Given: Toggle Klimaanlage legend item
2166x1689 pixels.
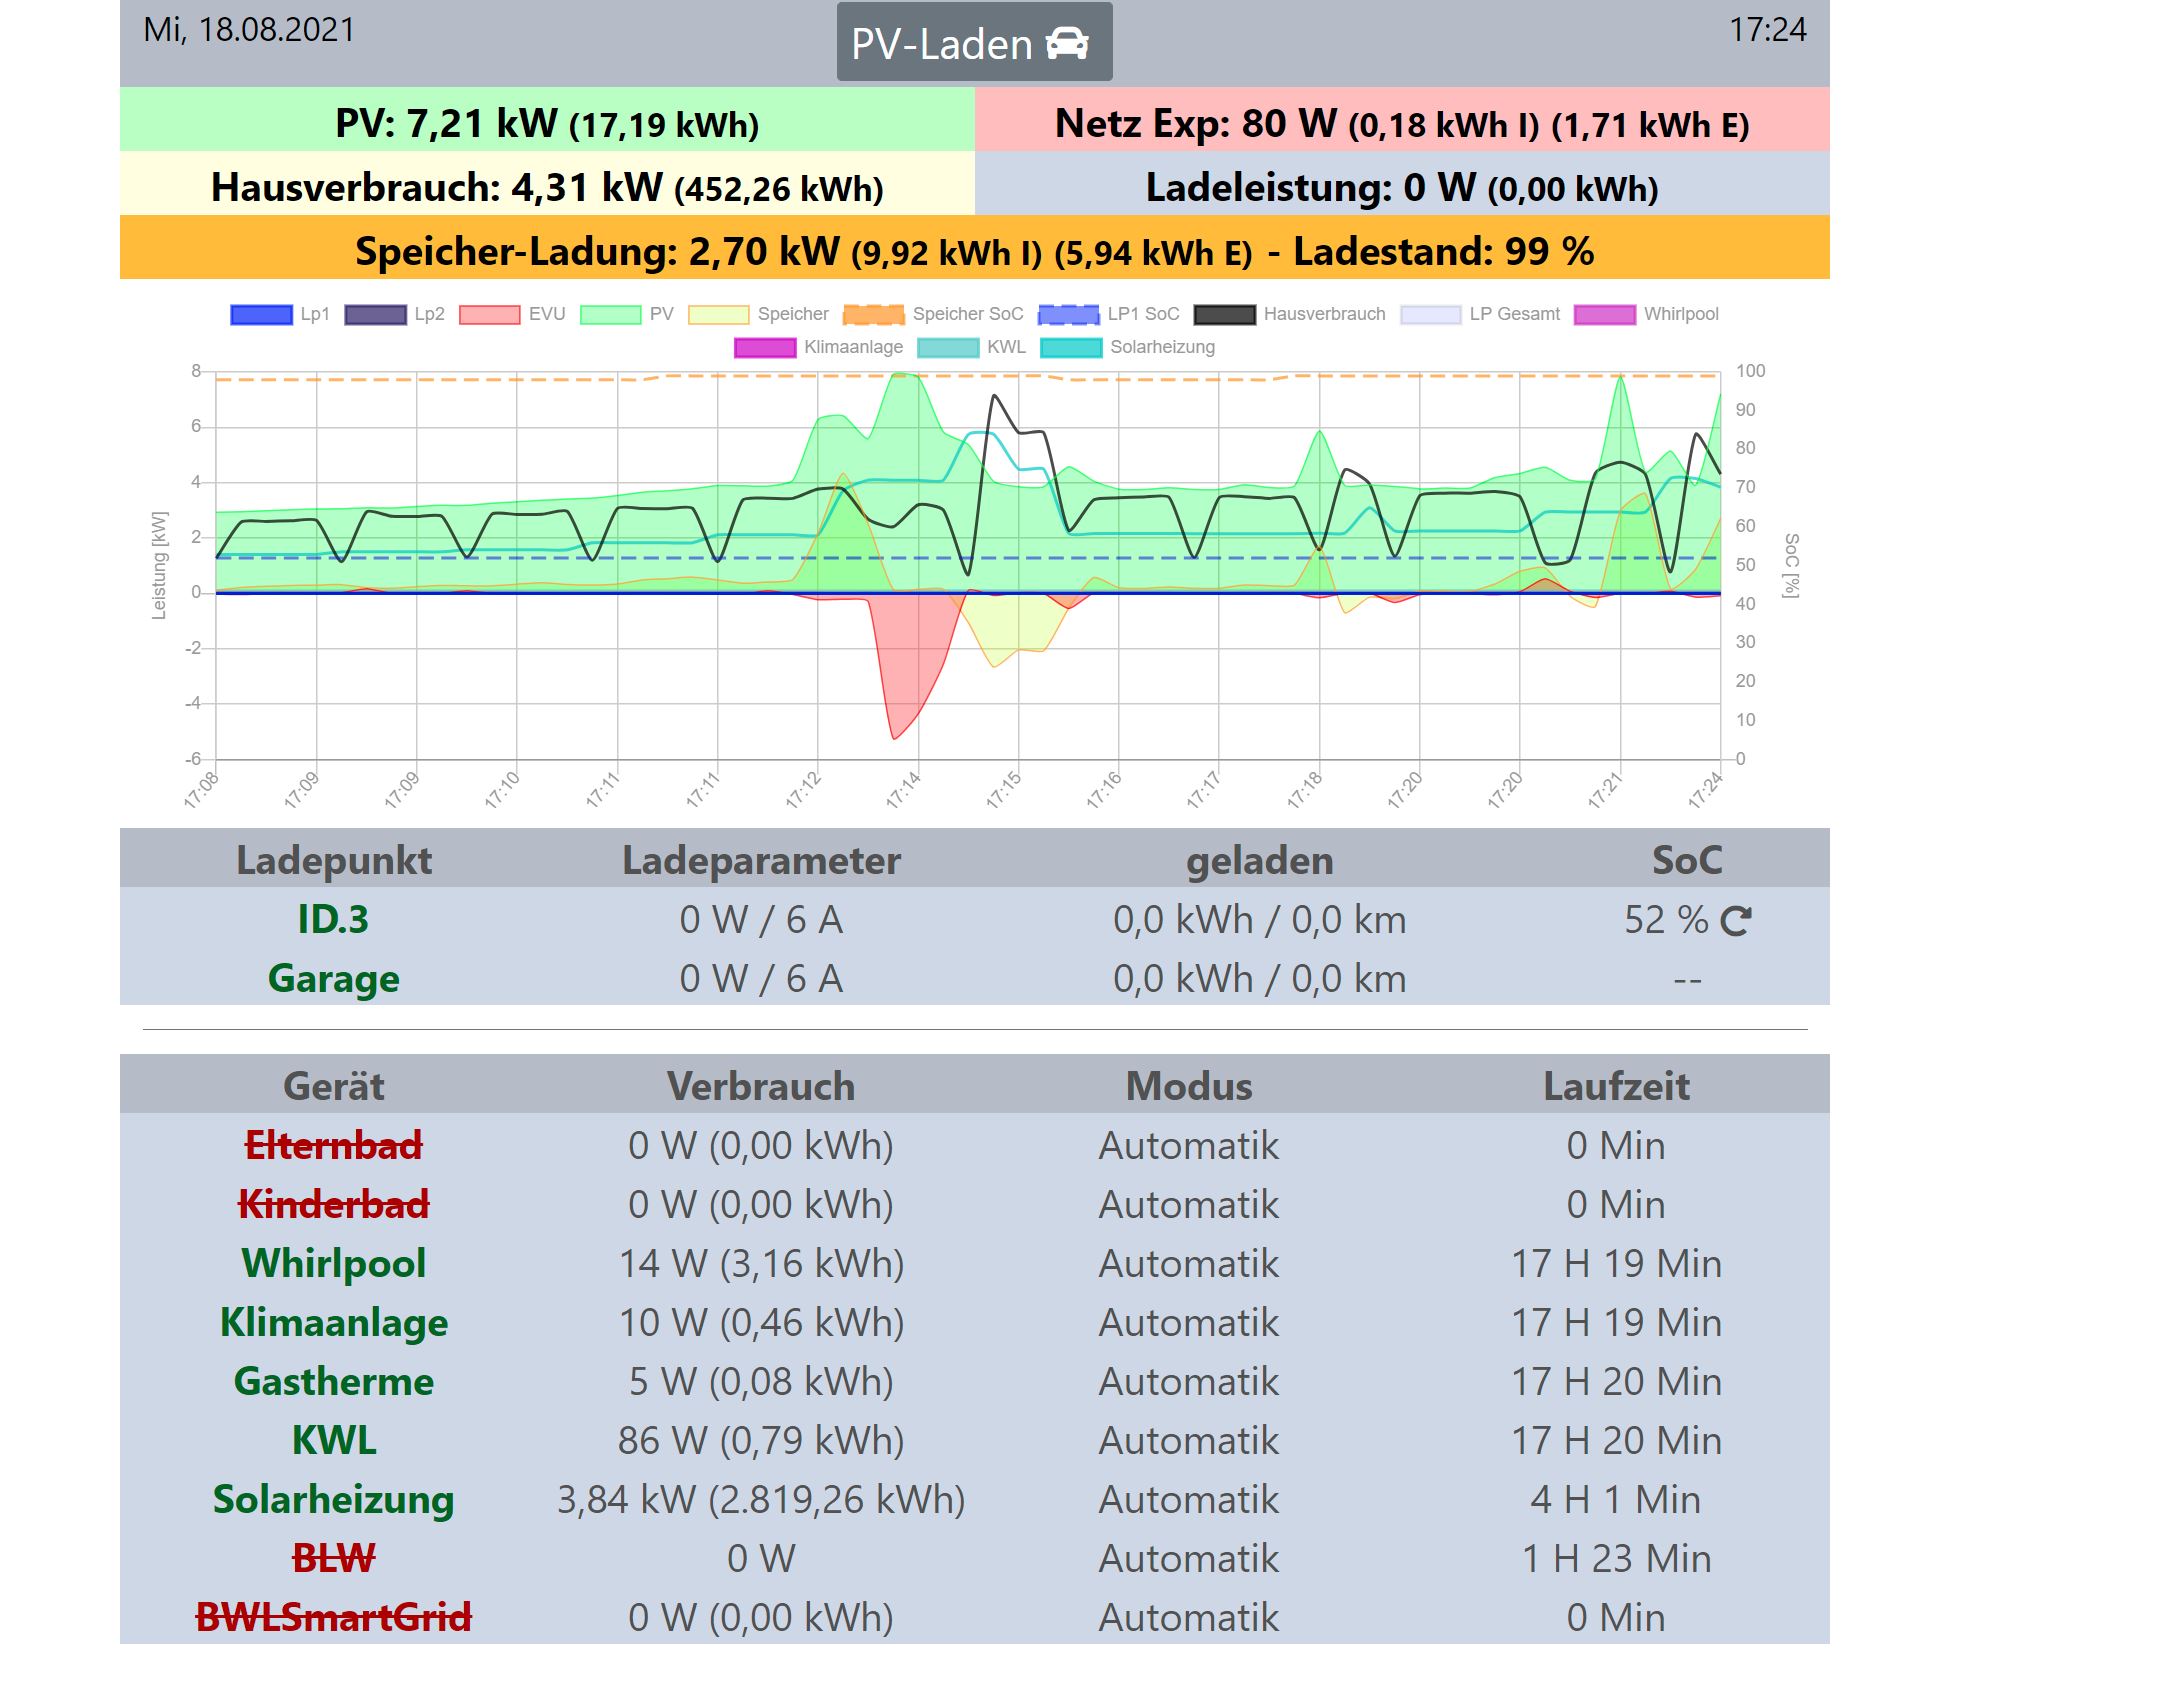Looking at the screenshot, I should pos(765,348).
